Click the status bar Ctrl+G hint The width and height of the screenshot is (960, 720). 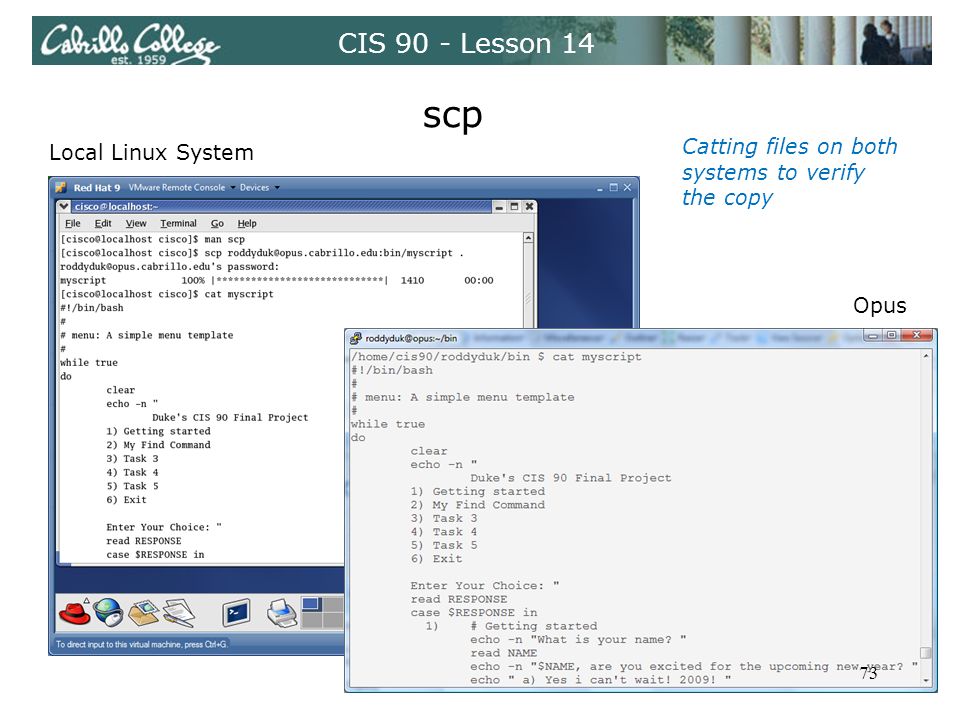pyautogui.click(x=141, y=645)
